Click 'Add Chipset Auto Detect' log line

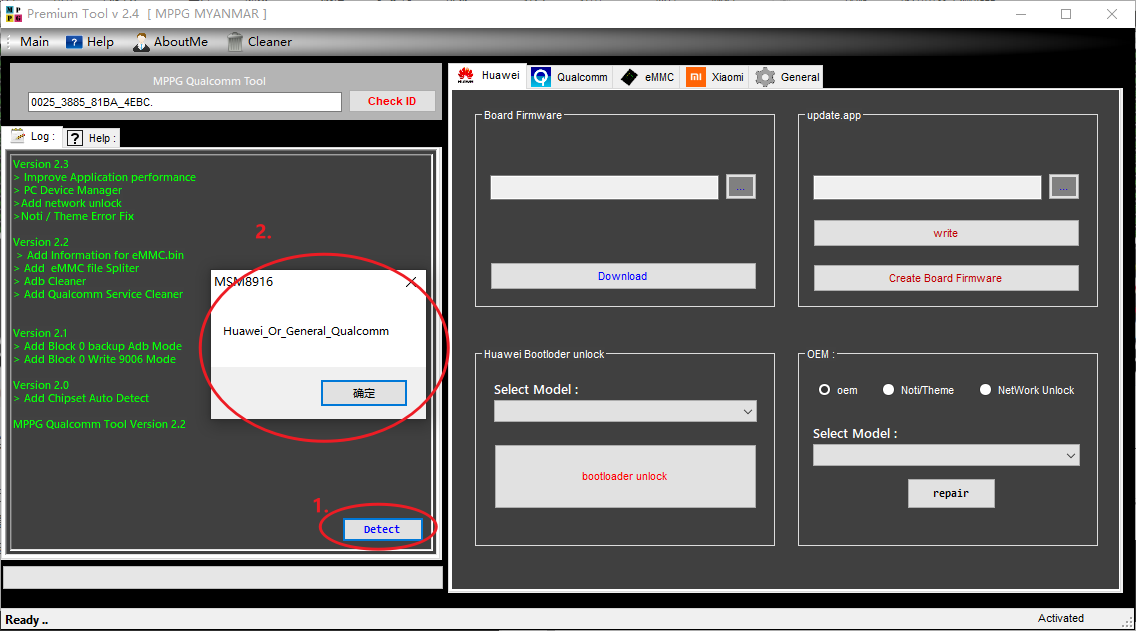click(x=81, y=398)
